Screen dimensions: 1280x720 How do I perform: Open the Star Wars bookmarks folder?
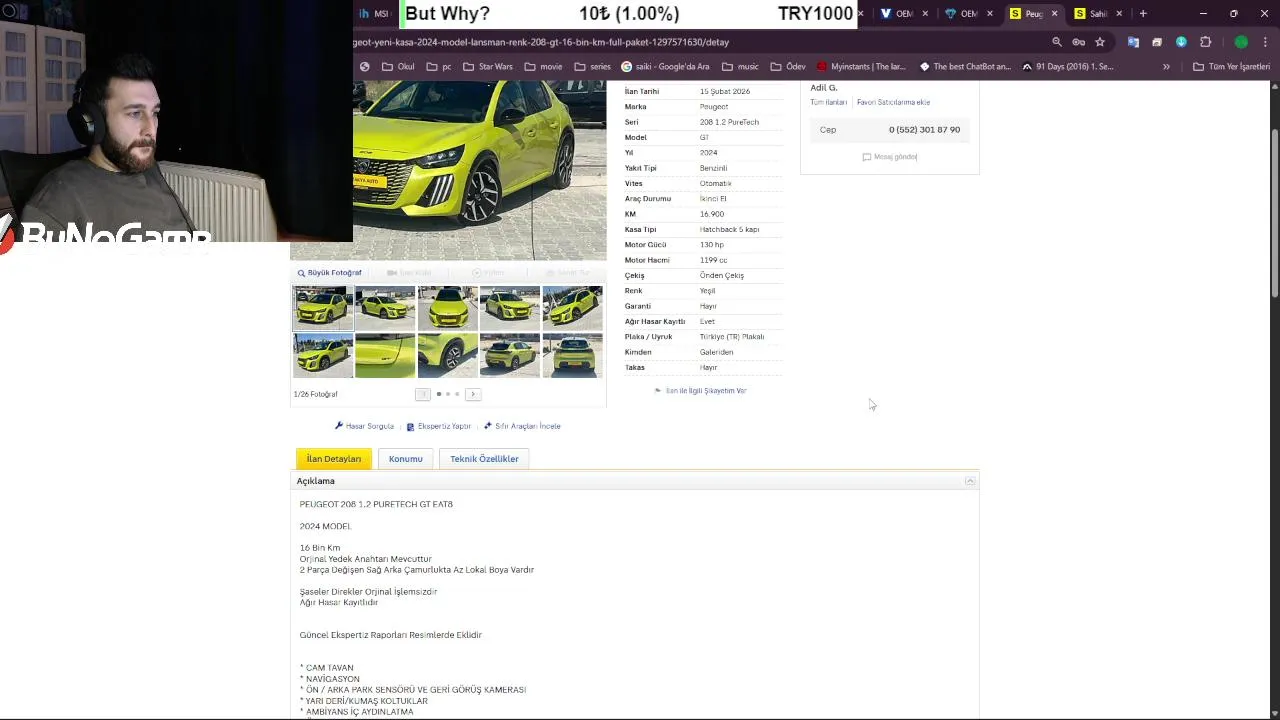coord(487,66)
